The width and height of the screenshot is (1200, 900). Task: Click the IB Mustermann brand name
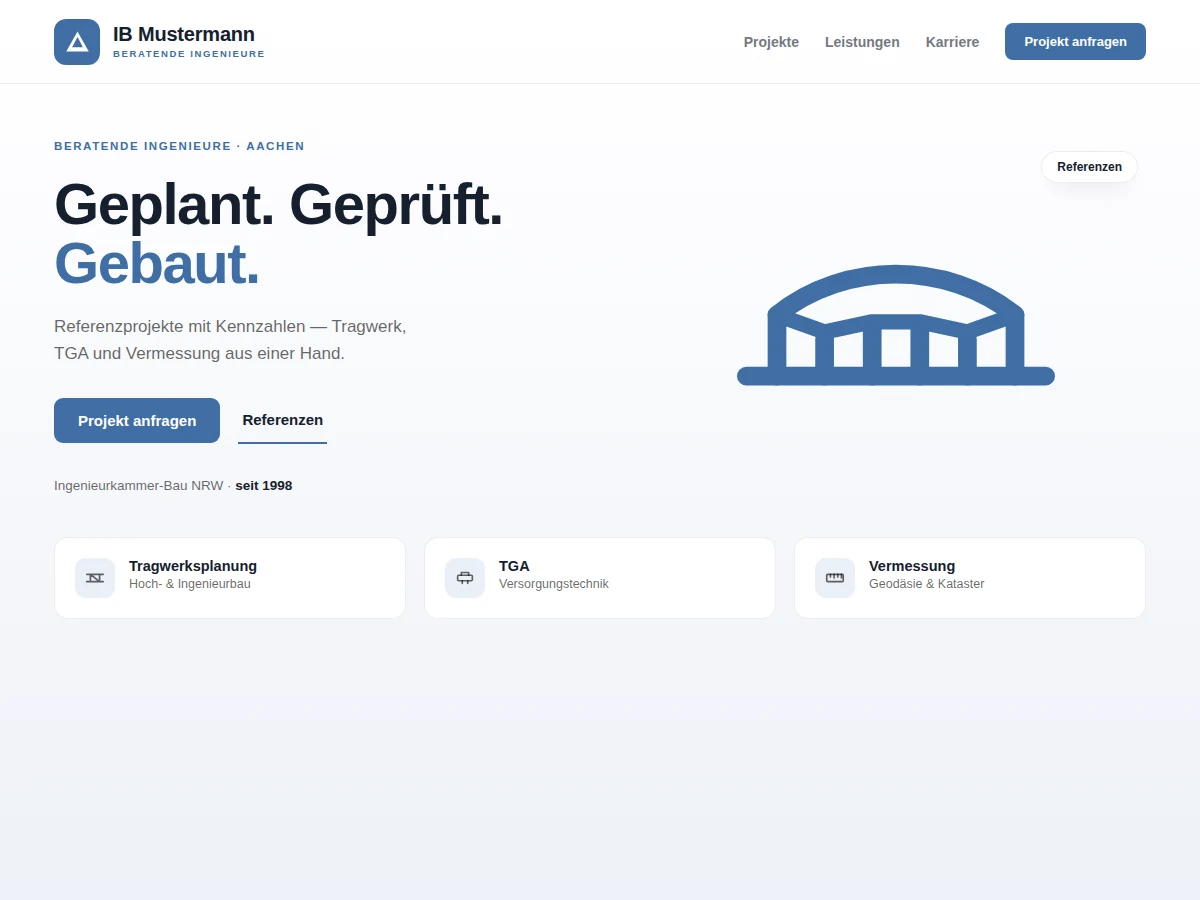click(x=184, y=34)
